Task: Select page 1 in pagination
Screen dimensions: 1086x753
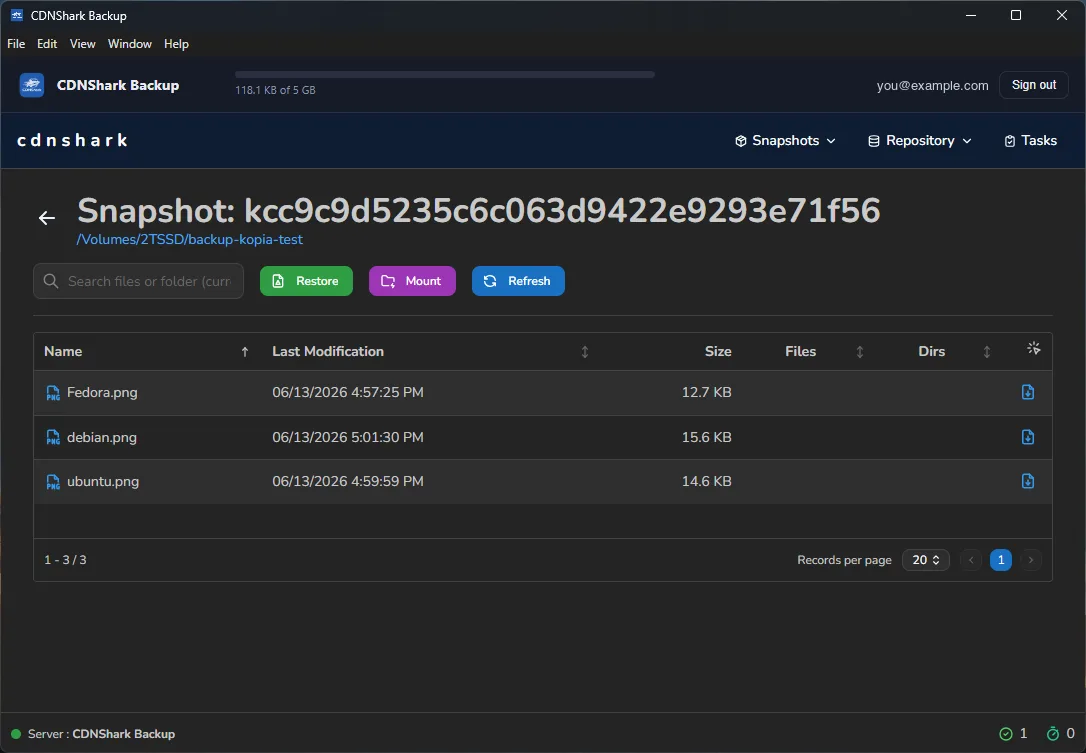Action: click(1001, 560)
